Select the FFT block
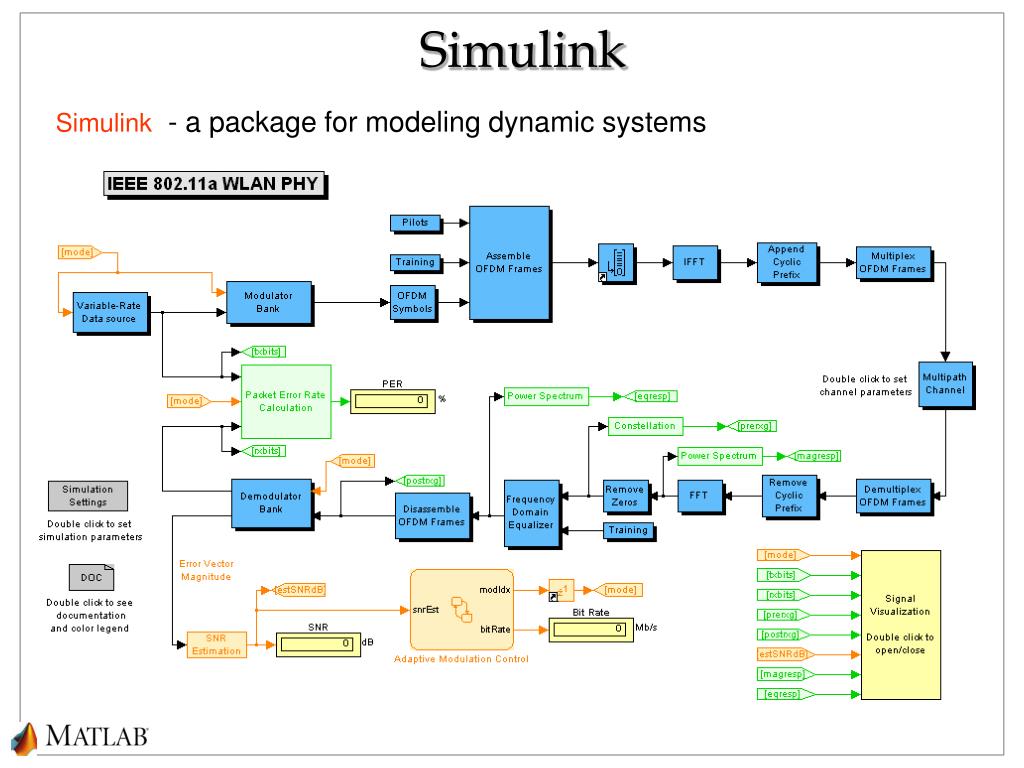 coord(700,496)
